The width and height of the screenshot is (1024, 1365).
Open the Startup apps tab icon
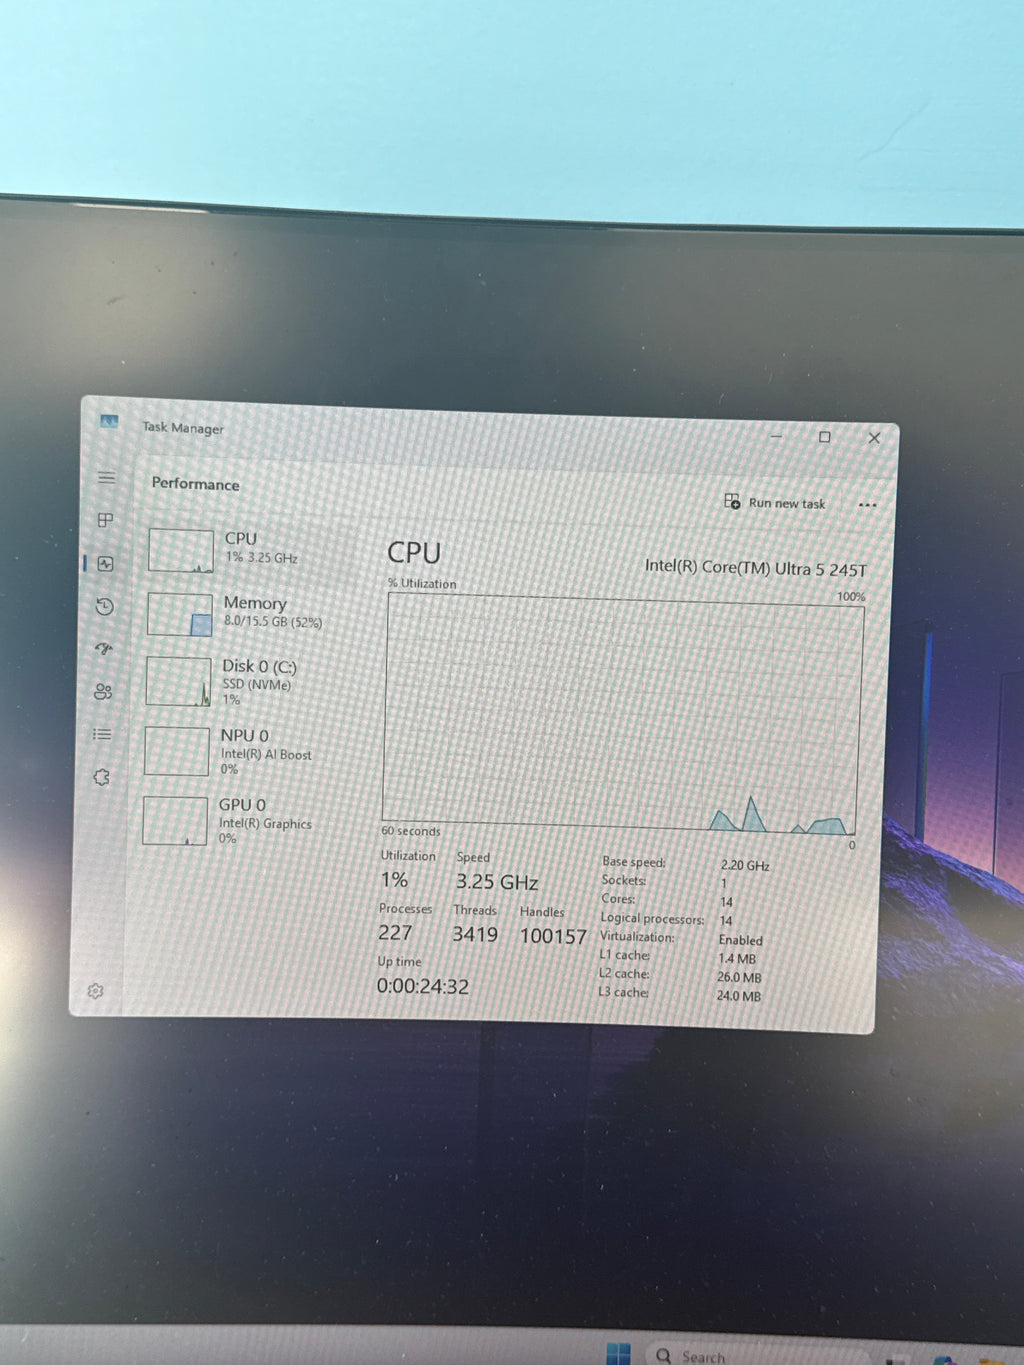103,649
